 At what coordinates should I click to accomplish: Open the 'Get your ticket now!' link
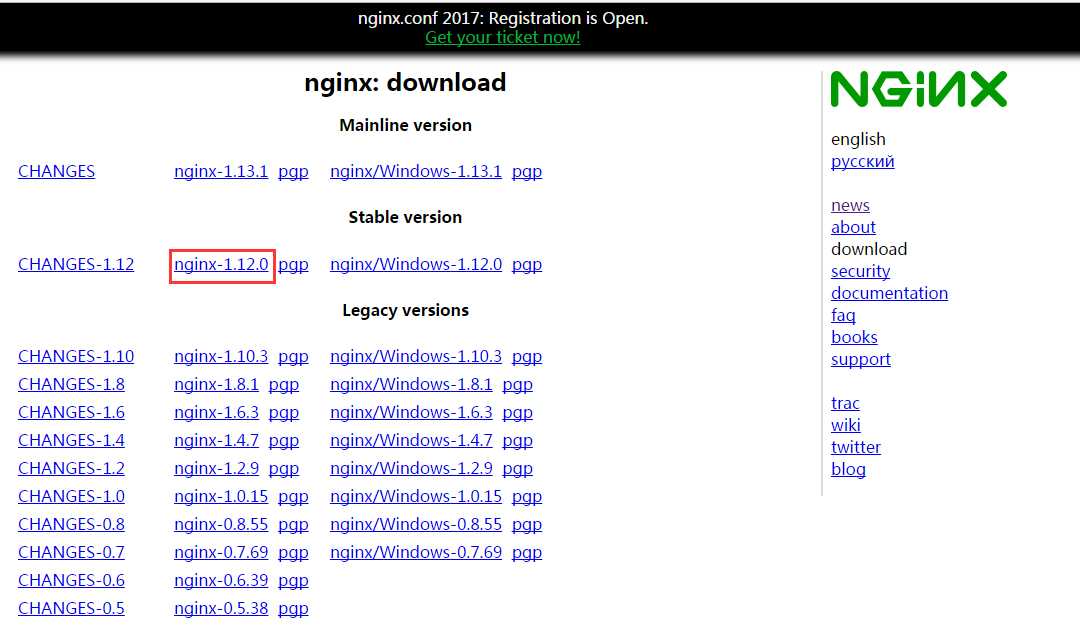(503, 37)
